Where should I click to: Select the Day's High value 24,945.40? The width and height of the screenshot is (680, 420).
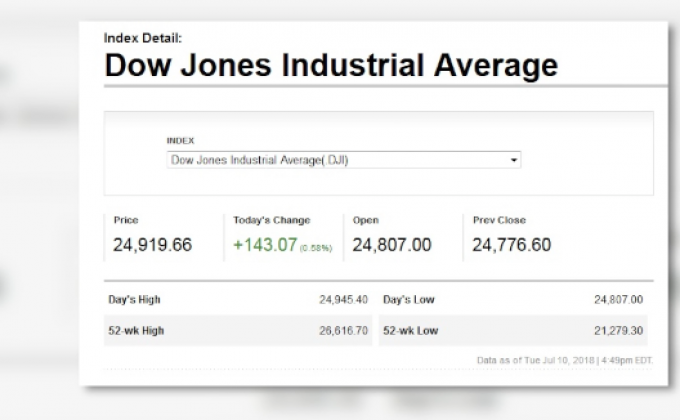344,299
